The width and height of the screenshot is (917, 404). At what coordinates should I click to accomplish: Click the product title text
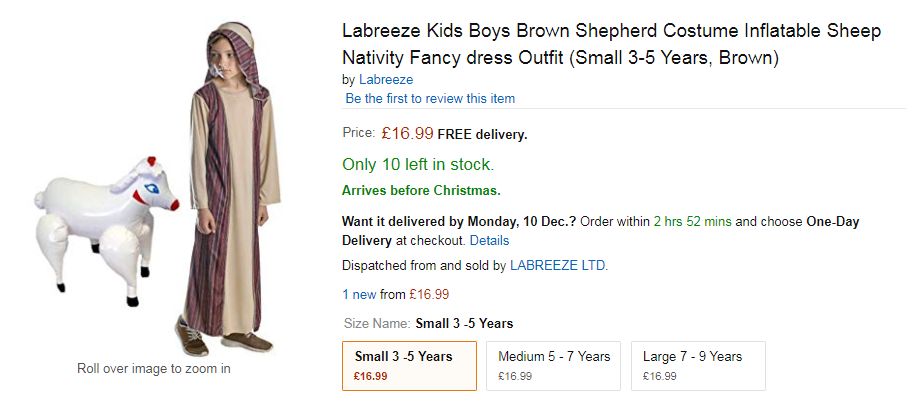[611, 44]
